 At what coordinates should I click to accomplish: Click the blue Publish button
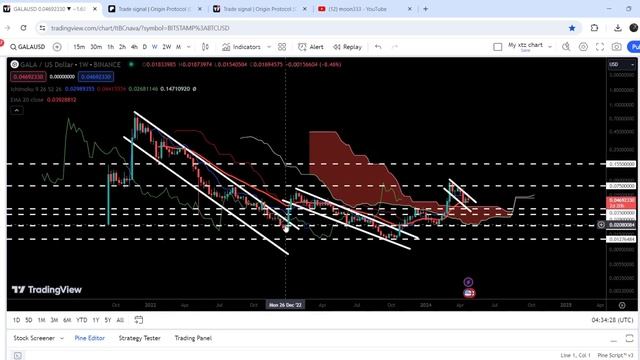(x=634, y=47)
